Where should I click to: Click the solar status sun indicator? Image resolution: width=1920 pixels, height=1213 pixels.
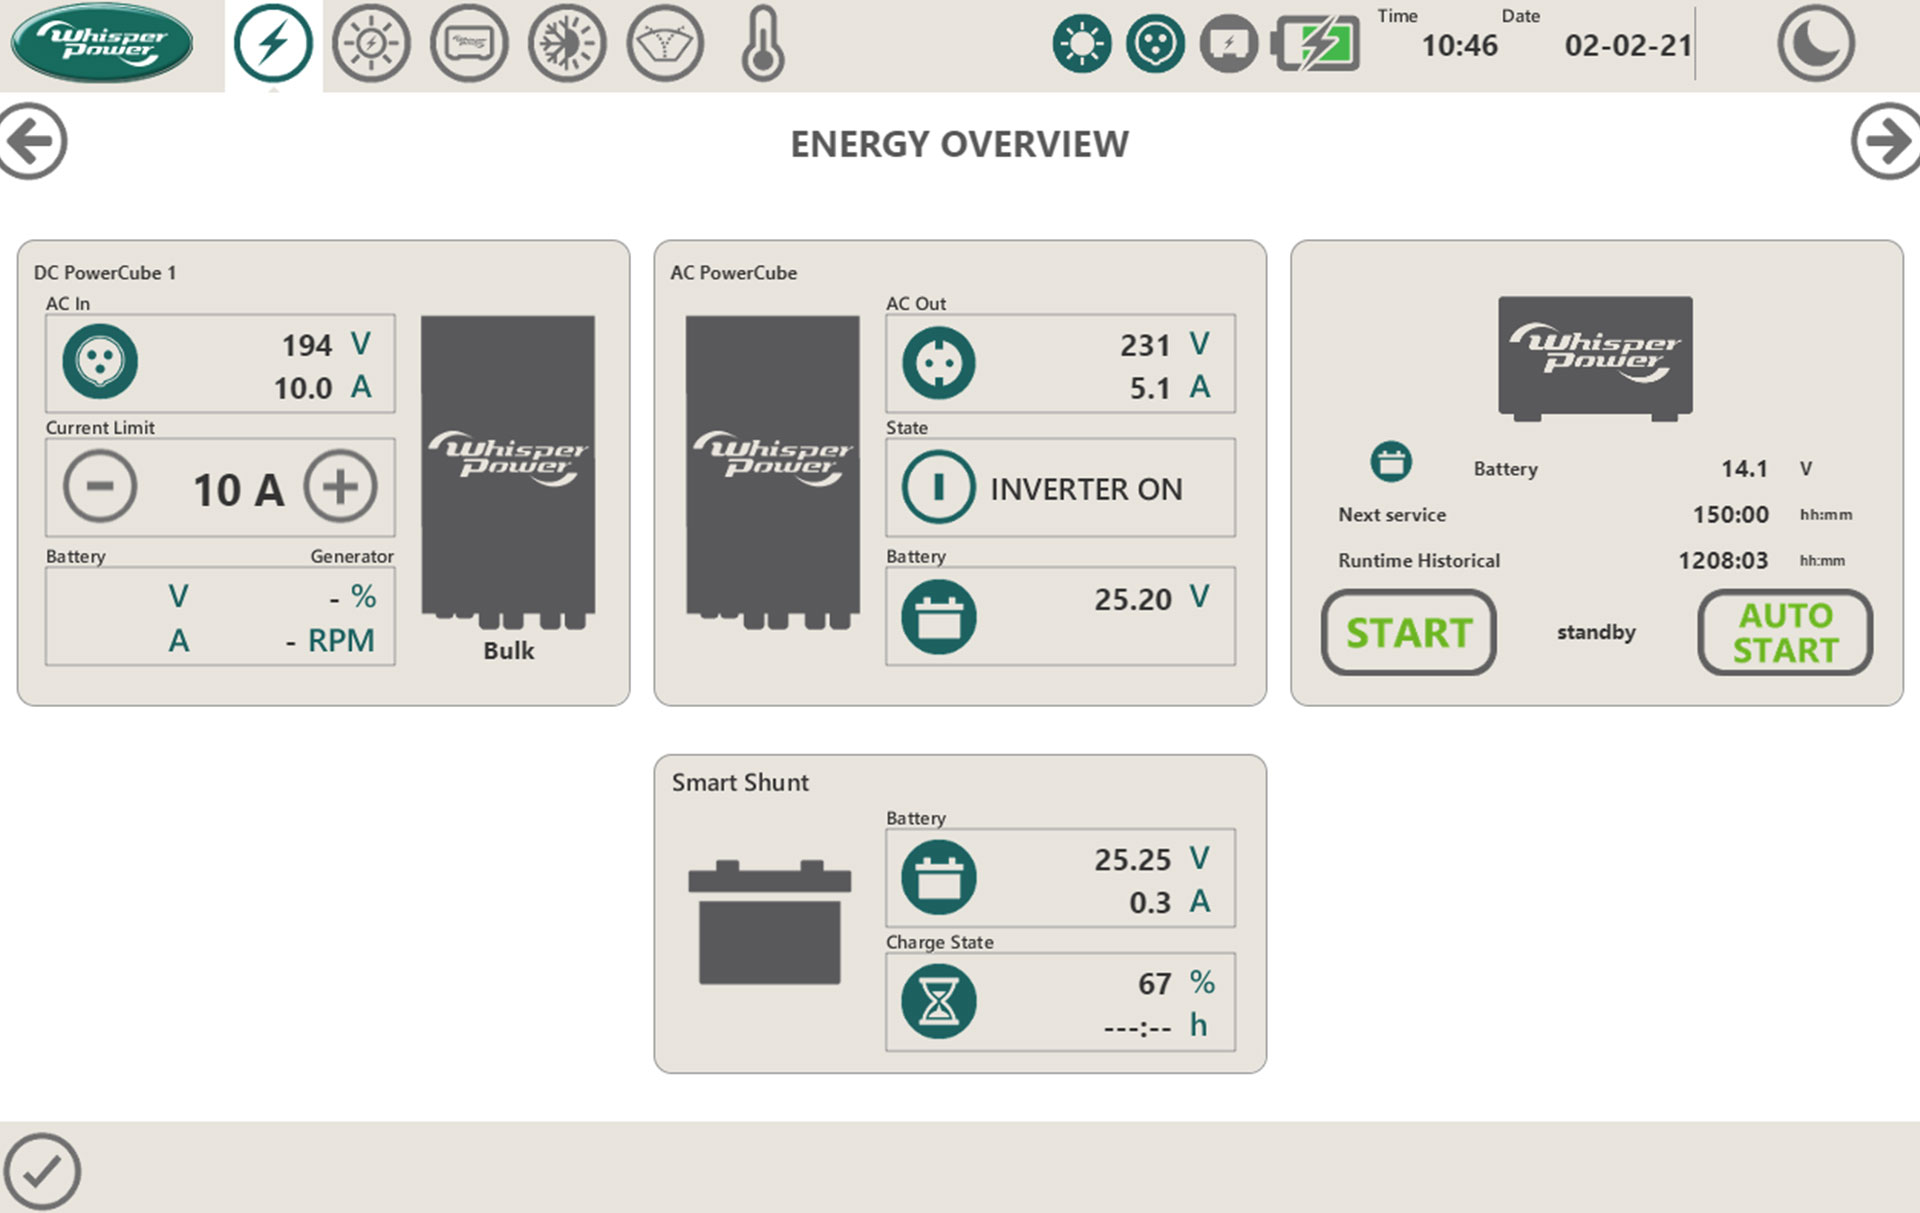[x=1082, y=44]
